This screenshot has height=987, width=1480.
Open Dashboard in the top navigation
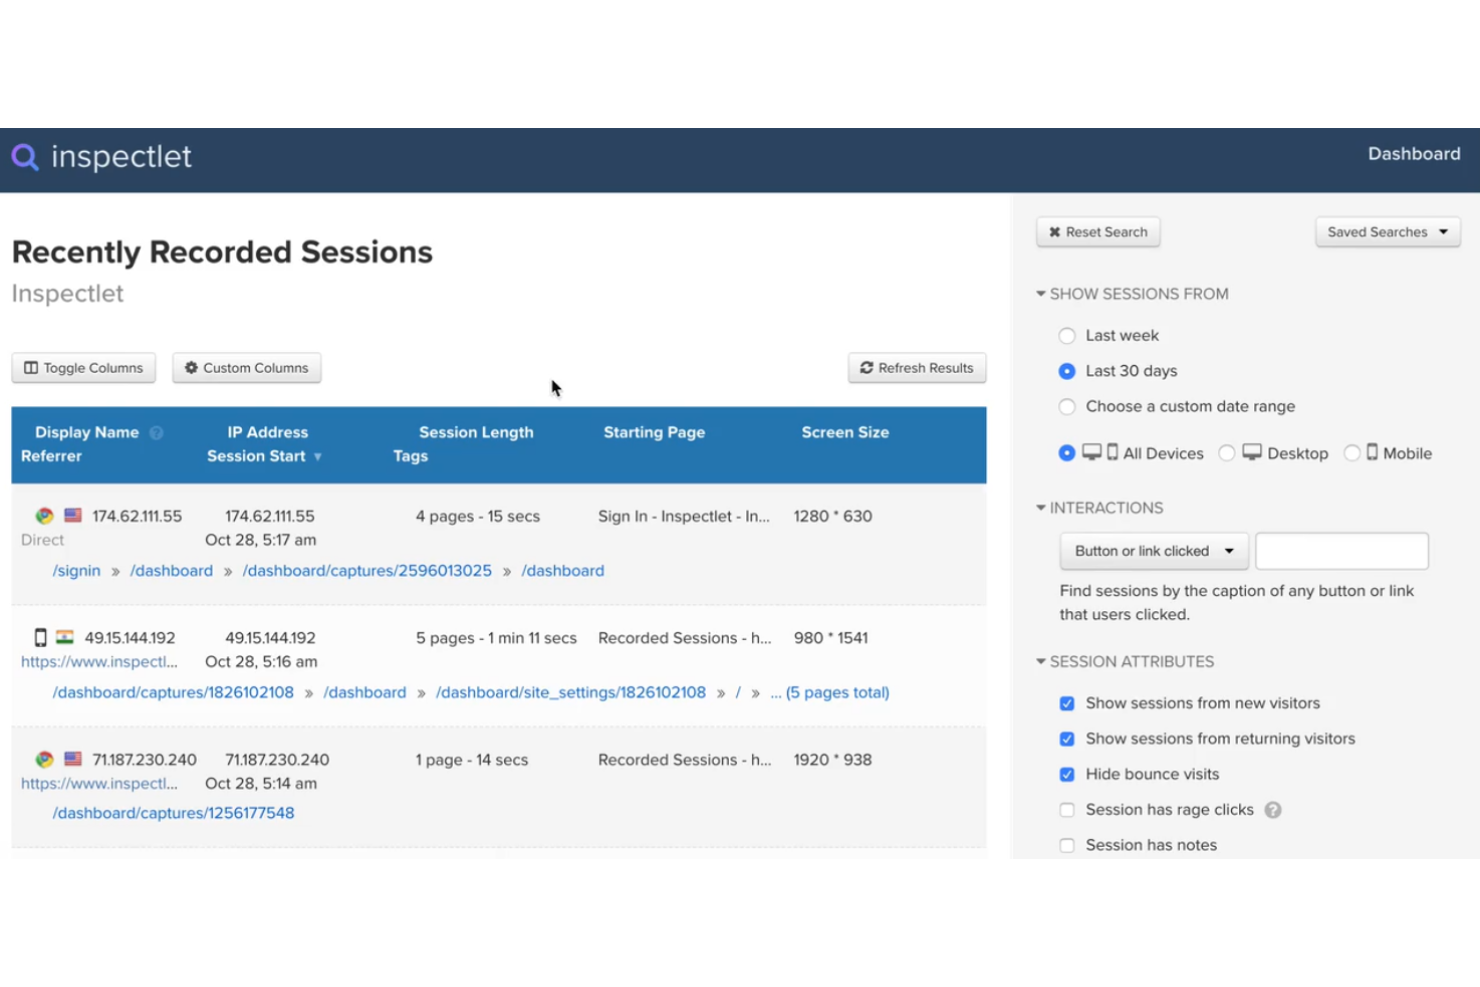(1414, 154)
